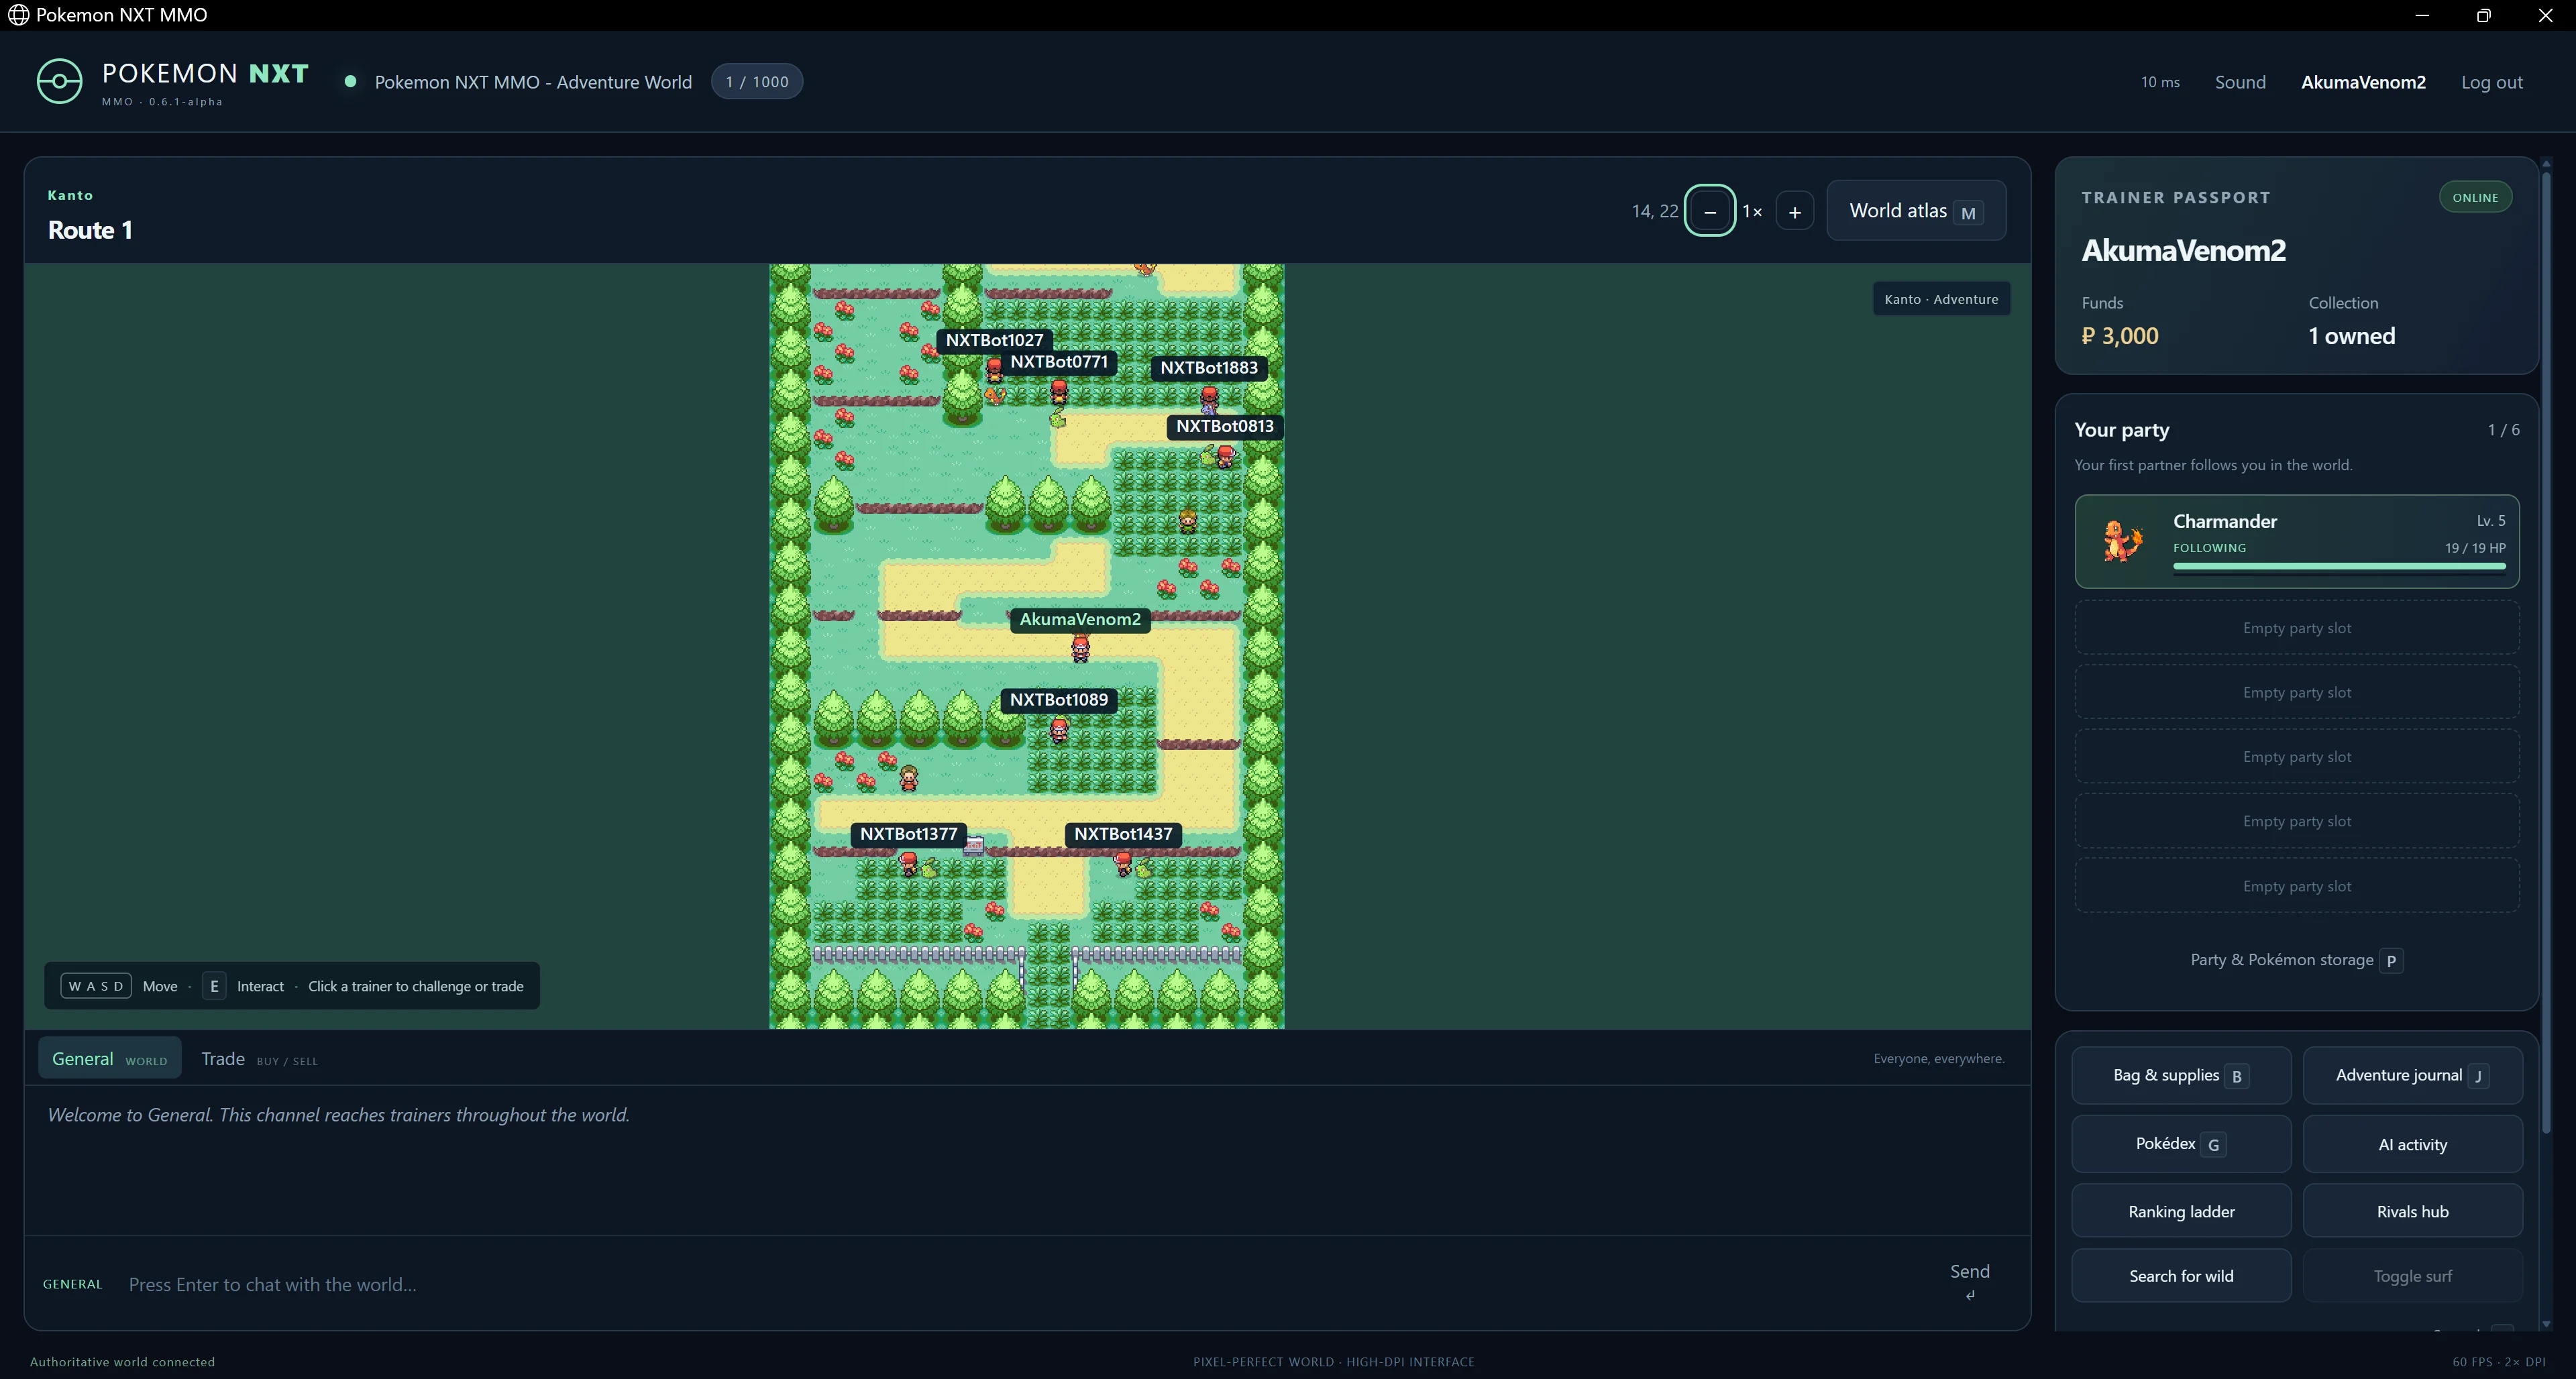This screenshot has width=2576, height=1379.
Task: Click Charmander's HP bar
Action: click(2339, 566)
